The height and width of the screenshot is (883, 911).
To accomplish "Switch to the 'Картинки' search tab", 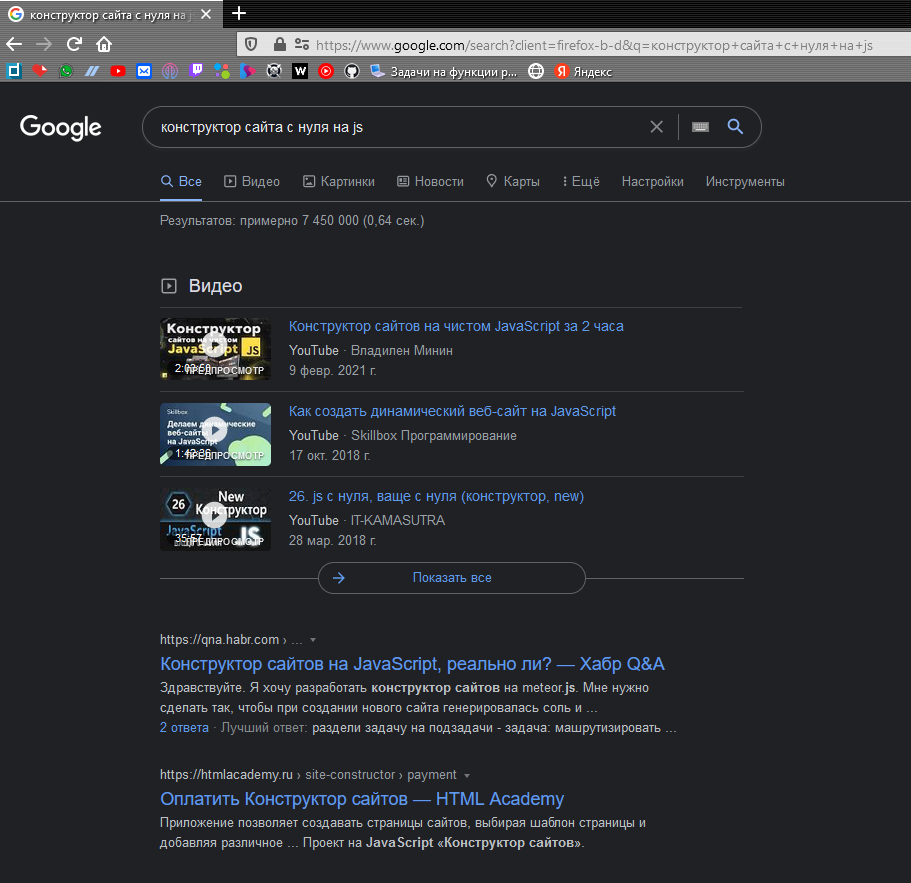I will [339, 181].
